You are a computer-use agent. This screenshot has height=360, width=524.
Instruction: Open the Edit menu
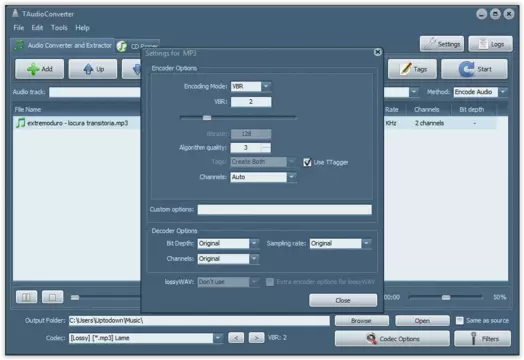coord(37,28)
